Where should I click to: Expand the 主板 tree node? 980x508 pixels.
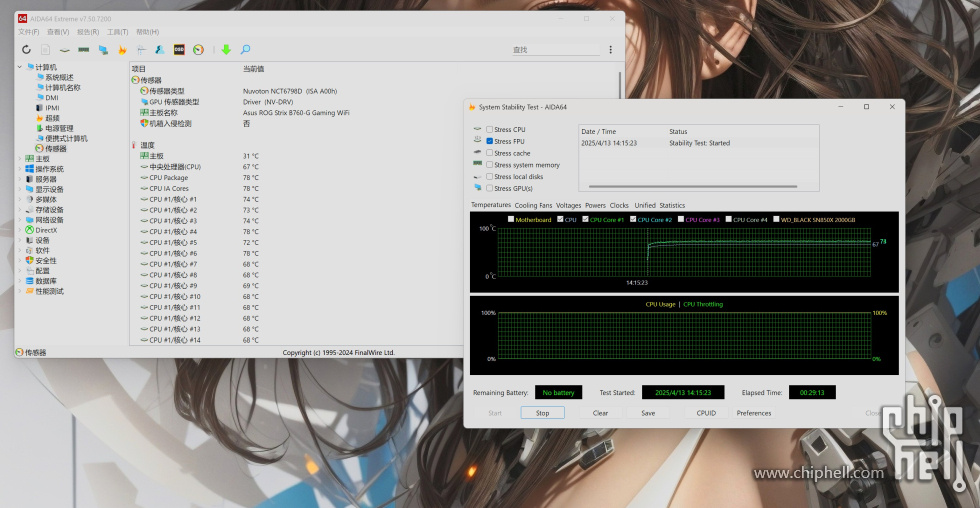pos(20,159)
